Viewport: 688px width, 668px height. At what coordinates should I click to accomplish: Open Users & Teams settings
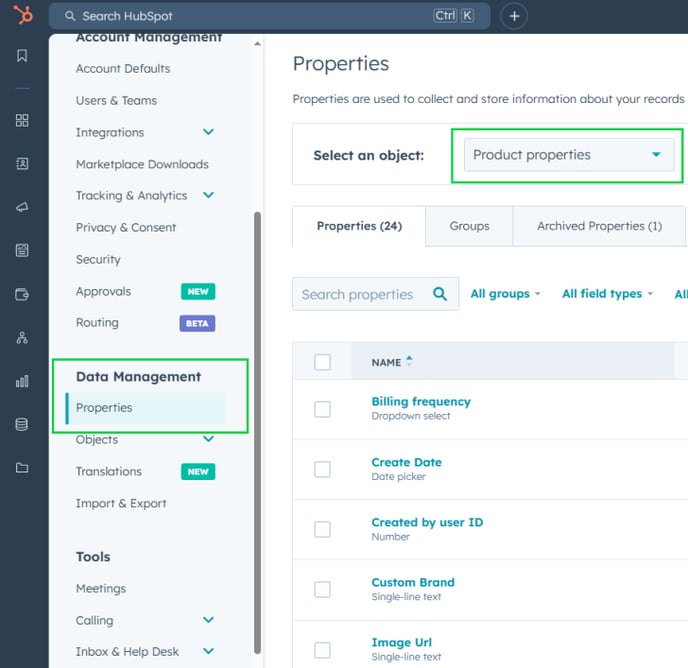tap(116, 101)
